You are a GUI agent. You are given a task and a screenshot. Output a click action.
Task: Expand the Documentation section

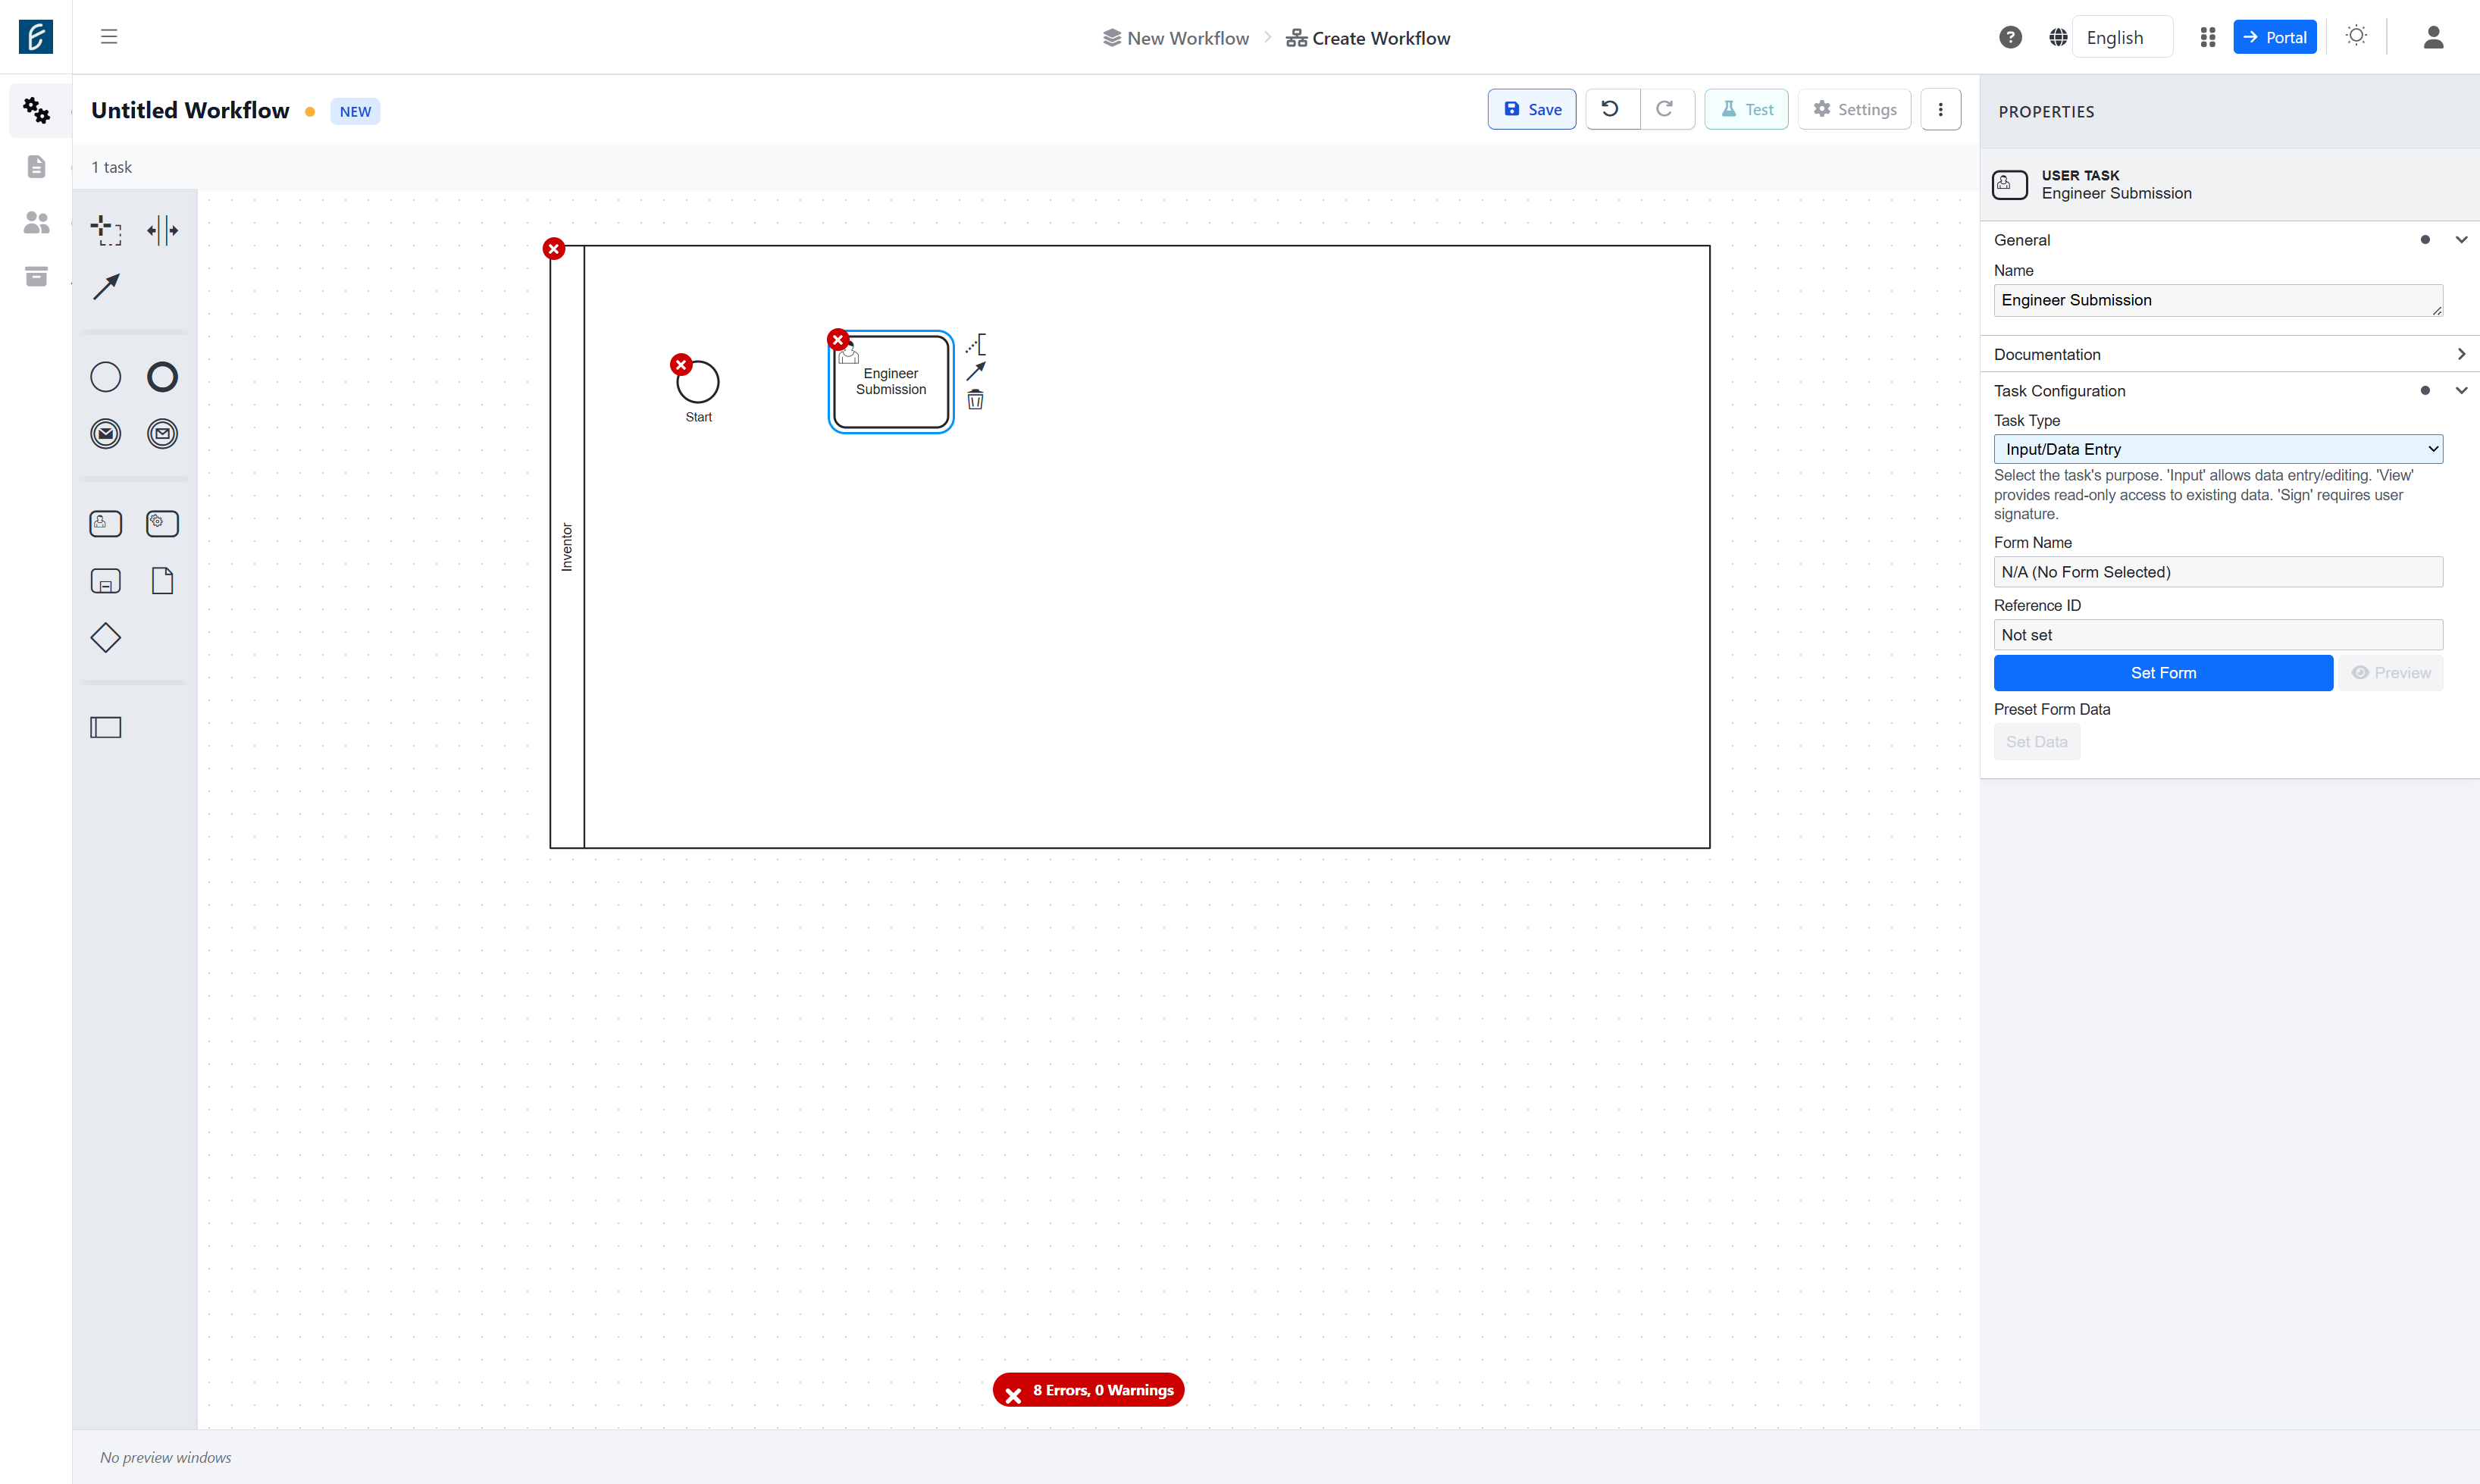click(2229, 354)
